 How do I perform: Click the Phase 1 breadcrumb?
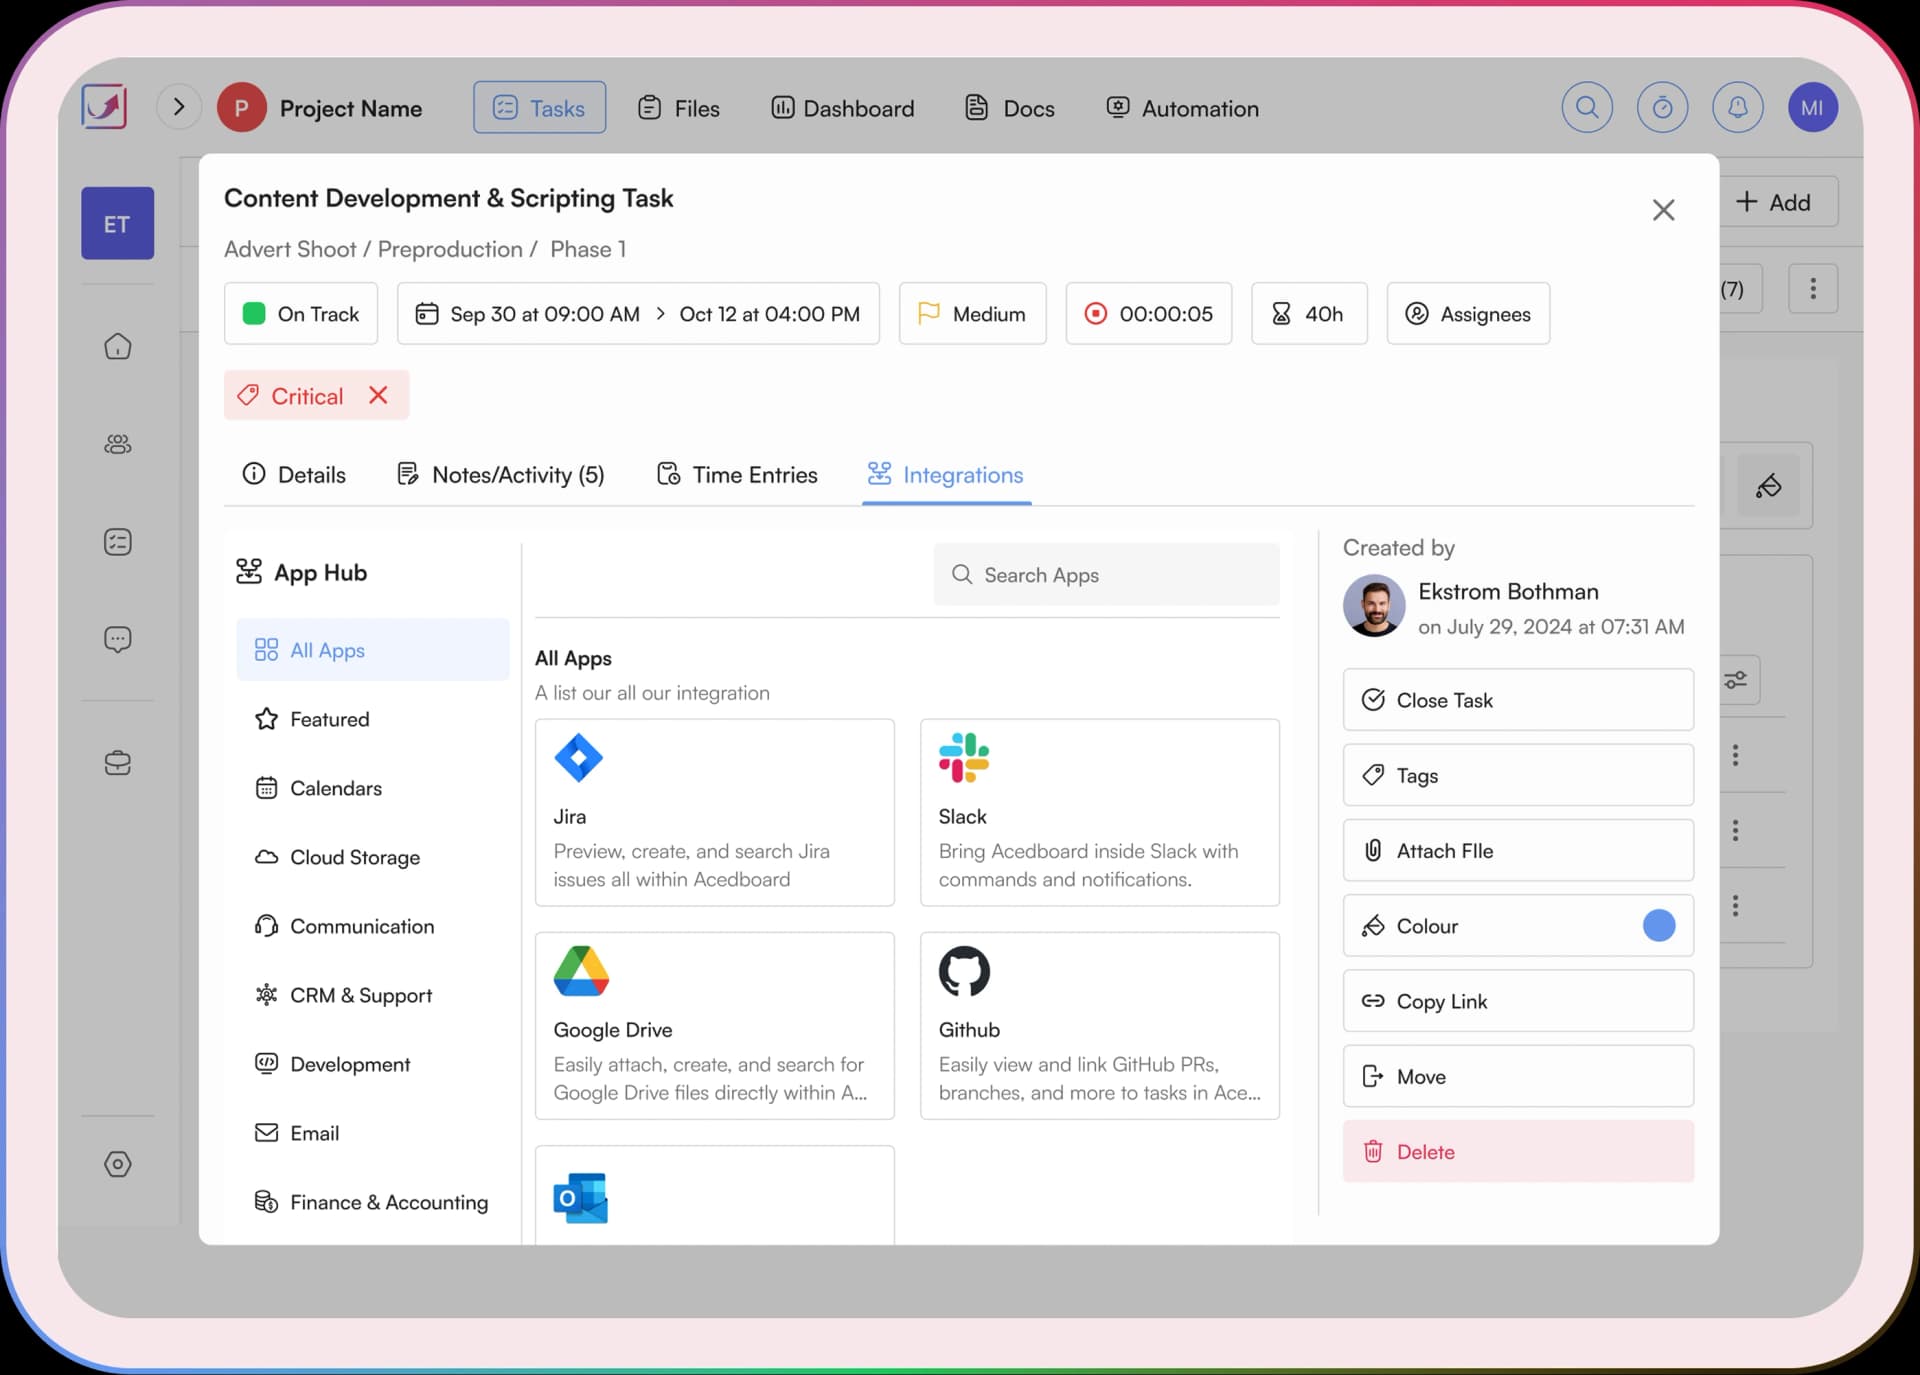pos(588,249)
